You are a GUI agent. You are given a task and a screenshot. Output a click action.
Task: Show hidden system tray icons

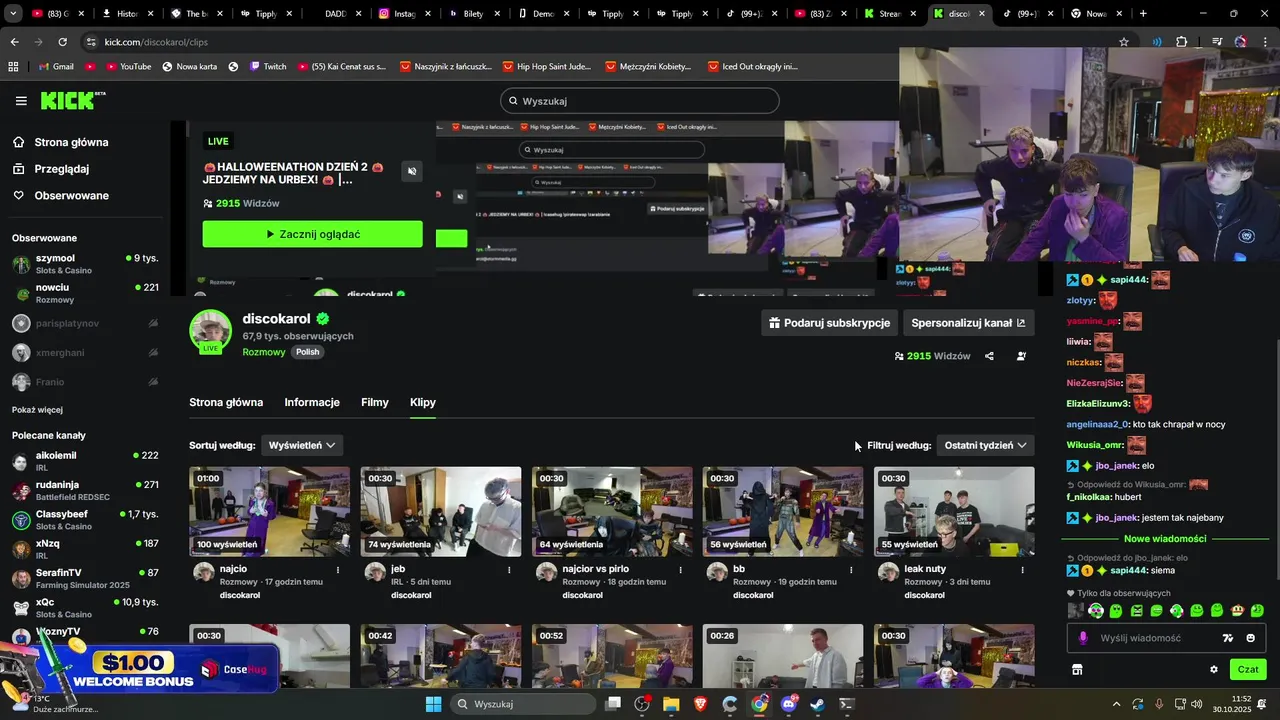(1116, 704)
